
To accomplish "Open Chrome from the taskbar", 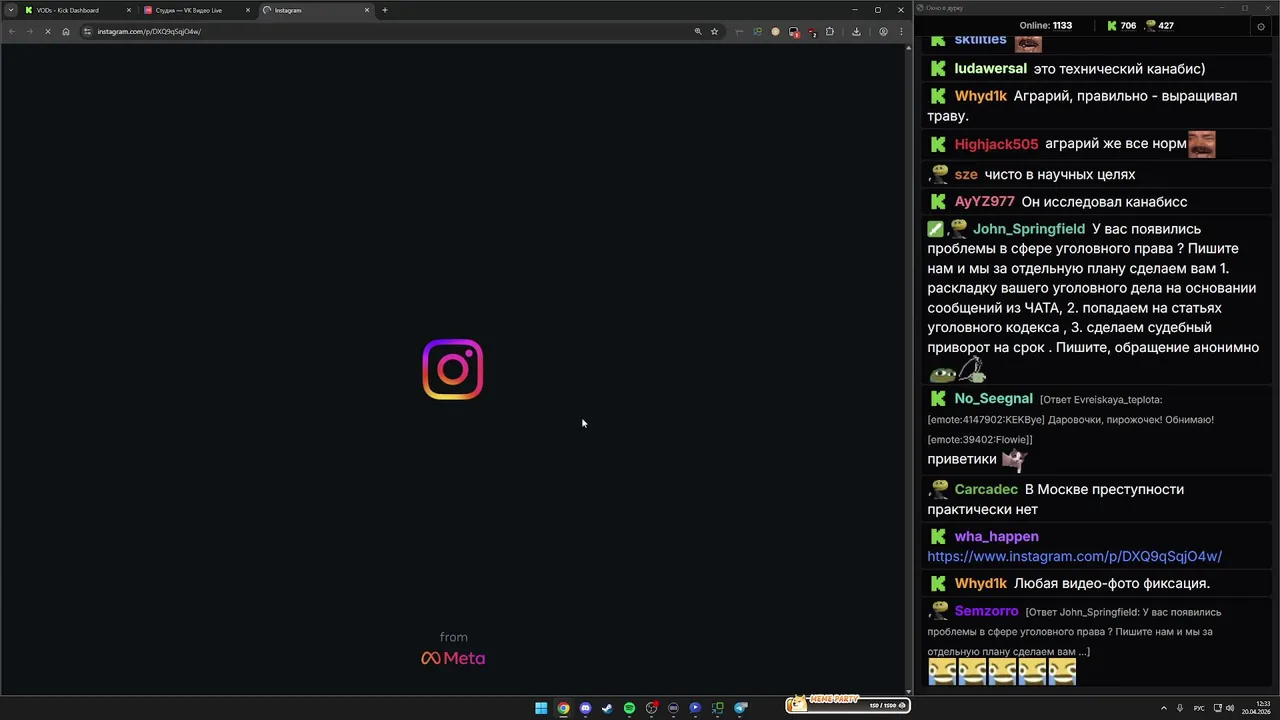I will coord(563,708).
